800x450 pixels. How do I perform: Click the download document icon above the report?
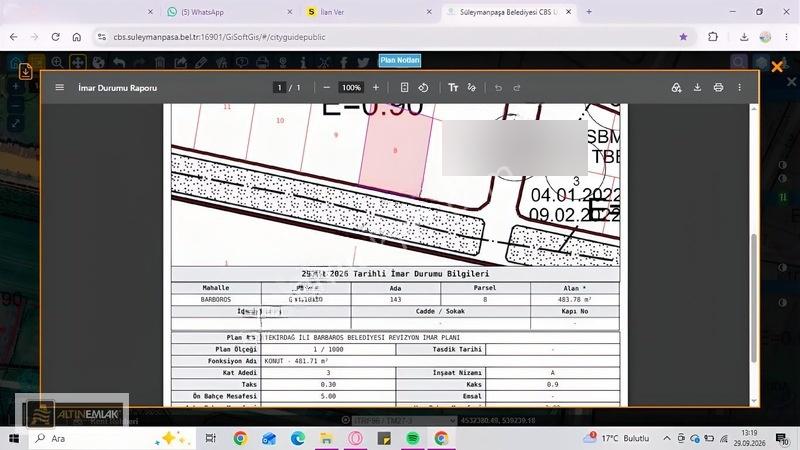point(26,72)
